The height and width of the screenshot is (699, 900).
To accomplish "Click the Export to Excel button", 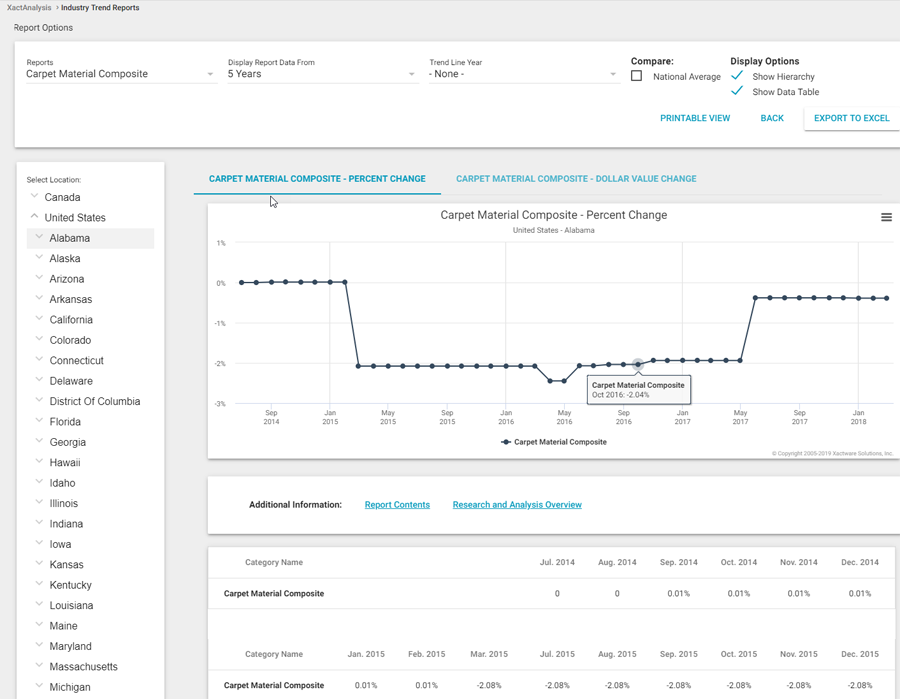I will (x=851, y=118).
